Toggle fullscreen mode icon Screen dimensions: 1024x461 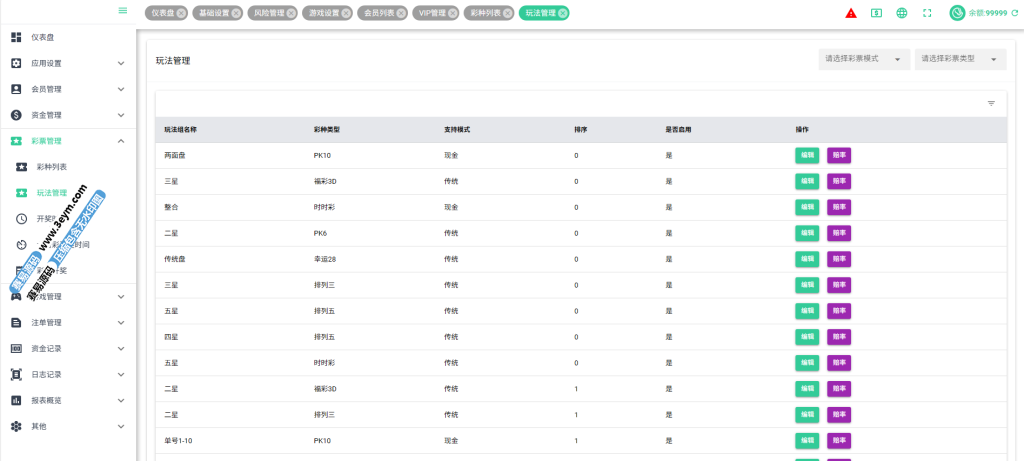point(927,13)
